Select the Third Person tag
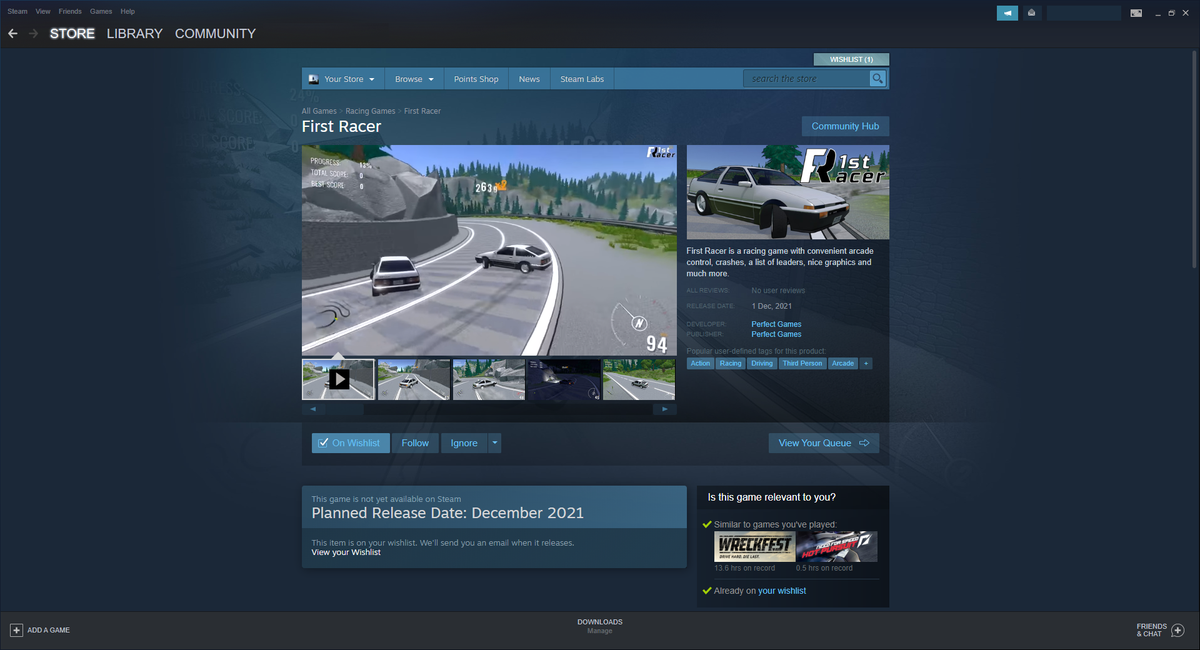The width and height of the screenshot is (1200, 650). [802, 363]
